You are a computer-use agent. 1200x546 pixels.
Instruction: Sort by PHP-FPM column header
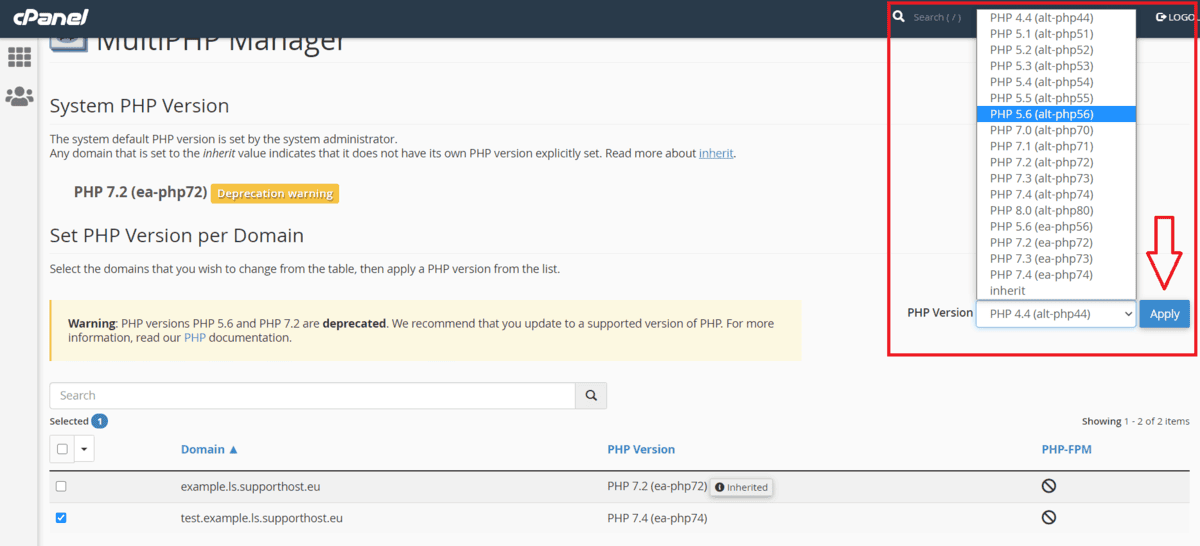1066,449
